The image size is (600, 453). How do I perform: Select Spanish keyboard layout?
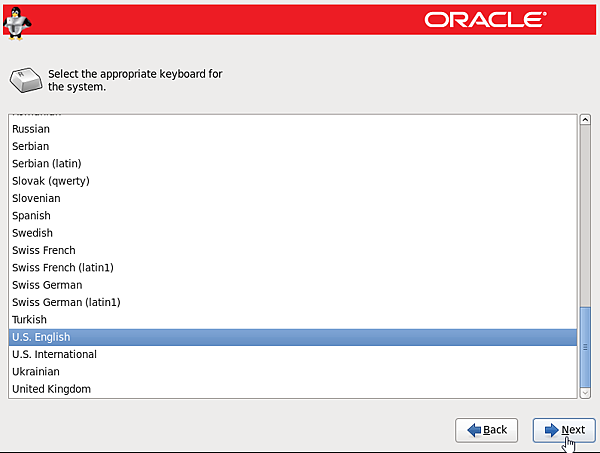[31, 216]
